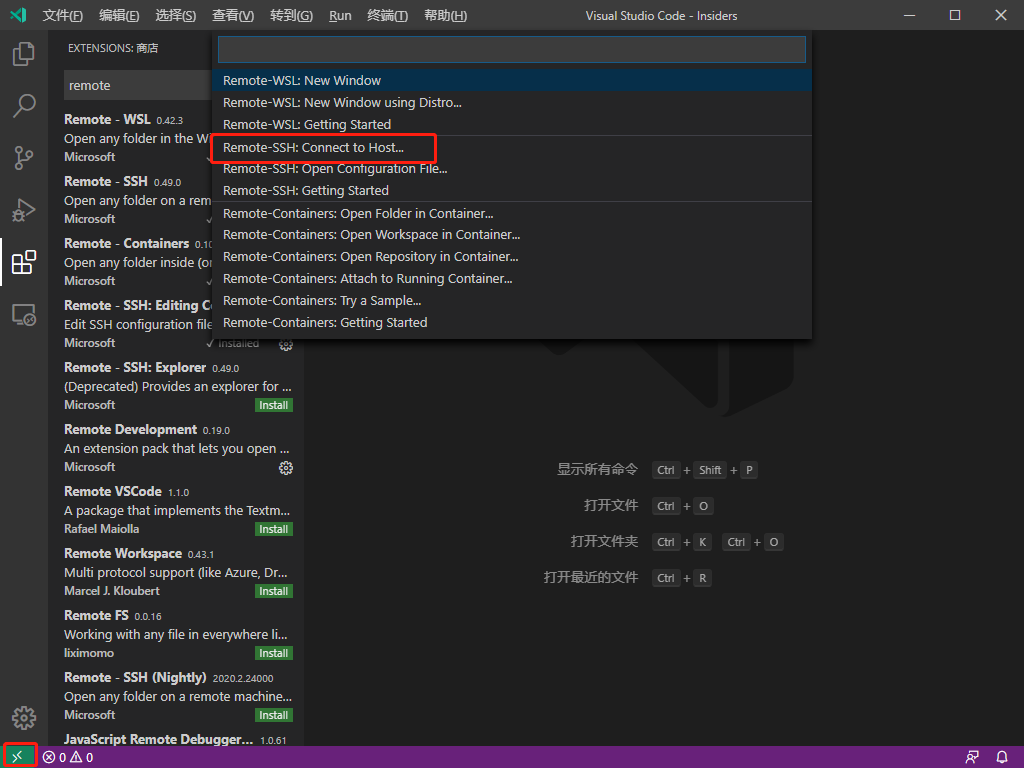Select 'Remote-WSL: New Window' command
Screen dimensions: 1024x768
511,80
